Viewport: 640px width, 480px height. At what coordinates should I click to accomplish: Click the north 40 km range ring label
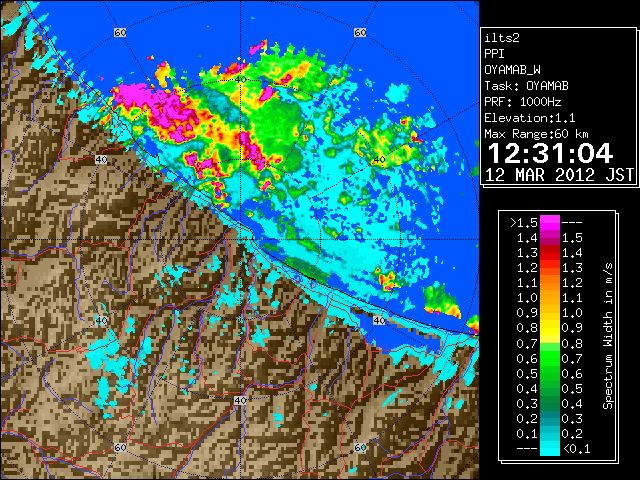[241, 79]
